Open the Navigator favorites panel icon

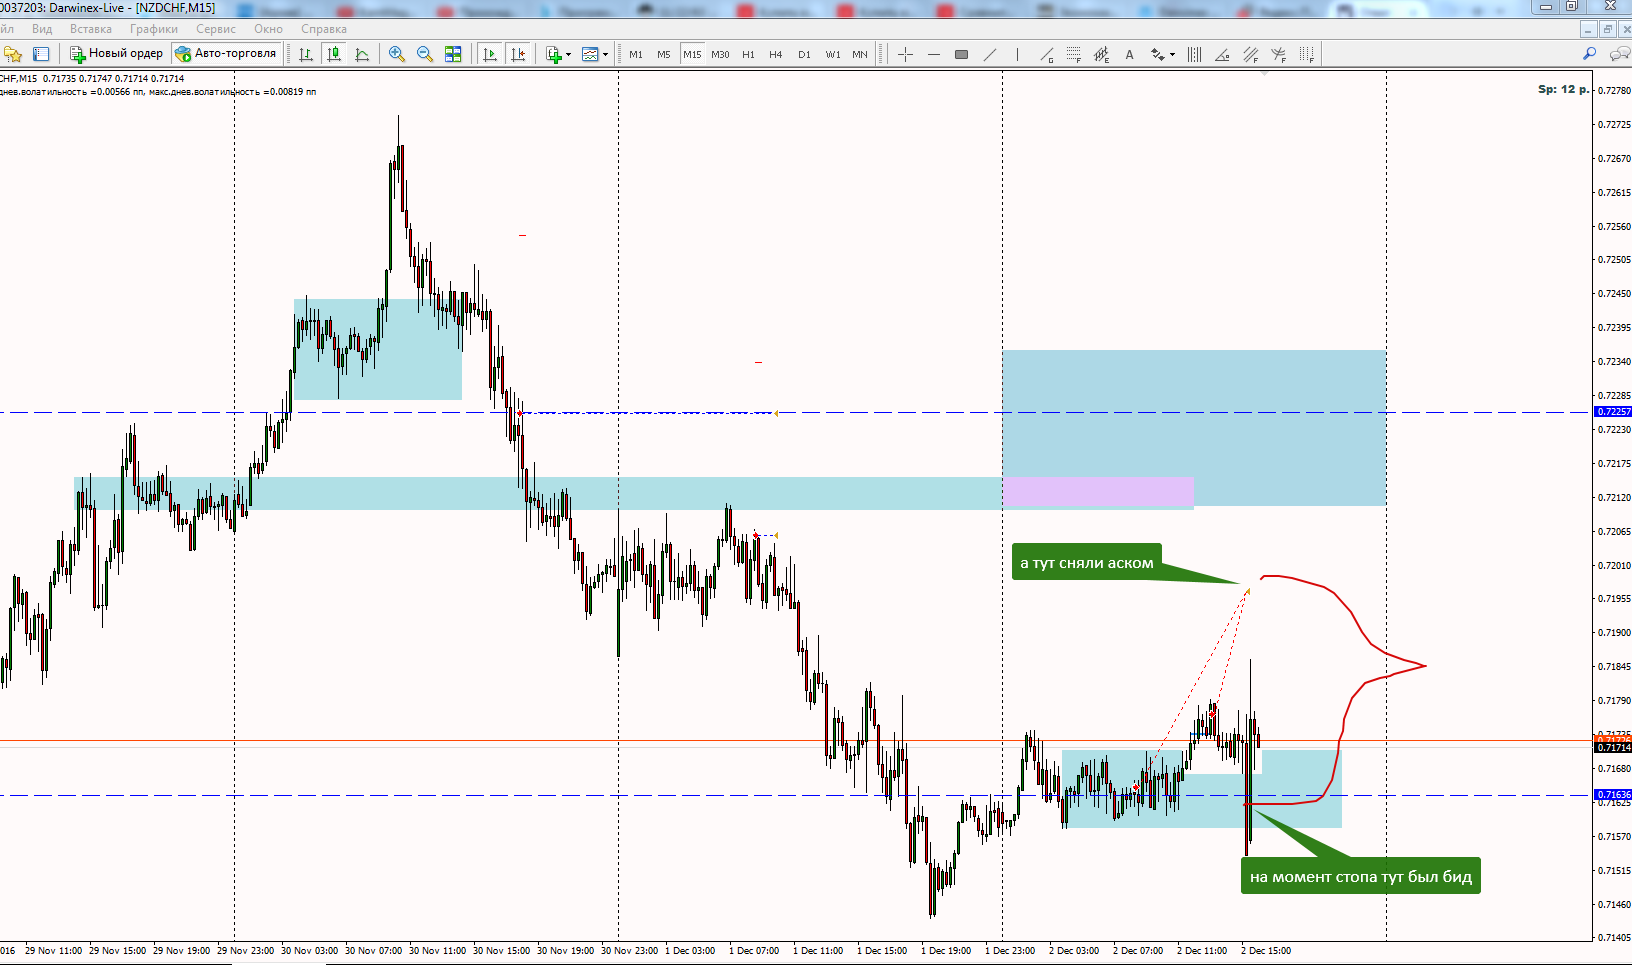coord(13,54)
